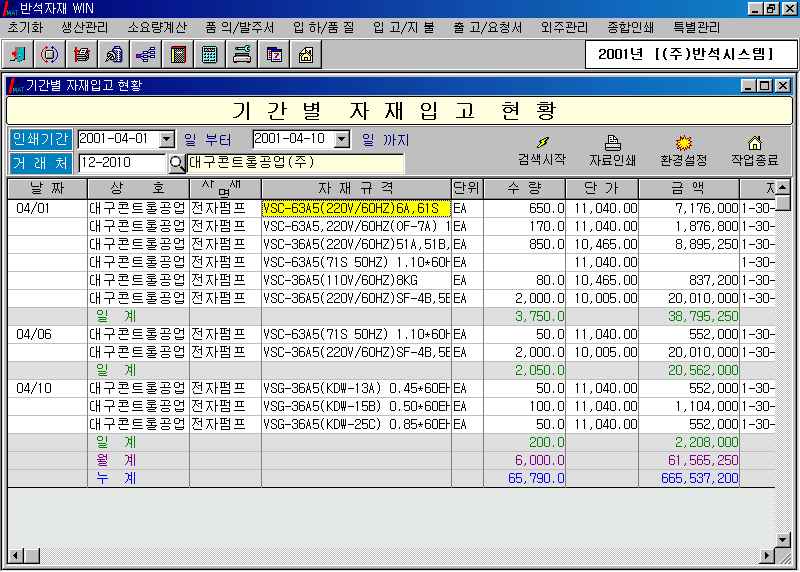
Task: Click the tree hierarchy diagram toolbar icon
Action: coord(146,54)
